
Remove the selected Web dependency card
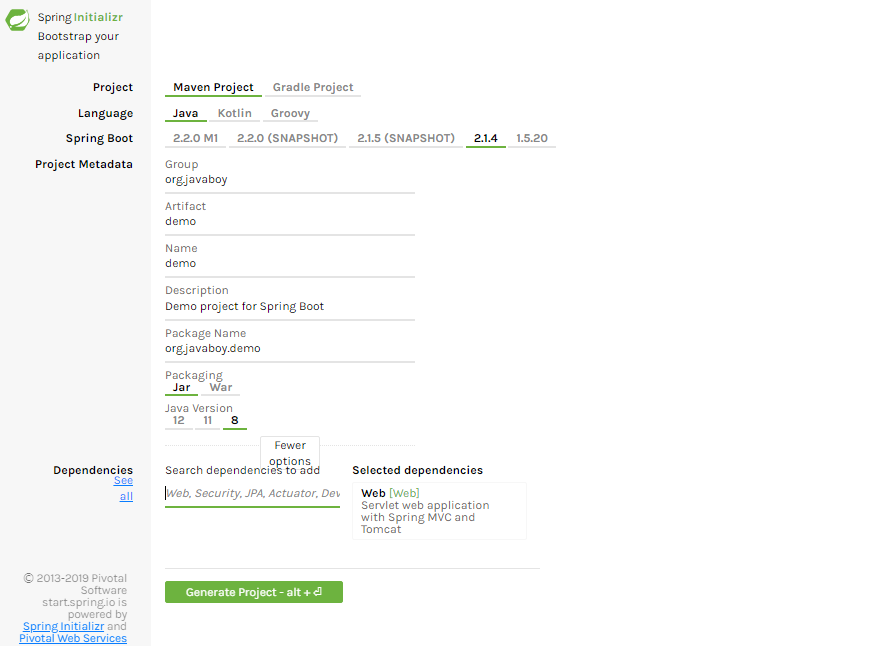[439, 511]
